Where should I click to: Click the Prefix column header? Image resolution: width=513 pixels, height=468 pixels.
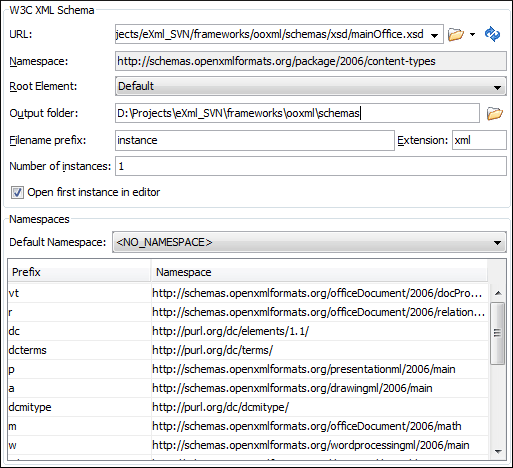click(79, 272)
